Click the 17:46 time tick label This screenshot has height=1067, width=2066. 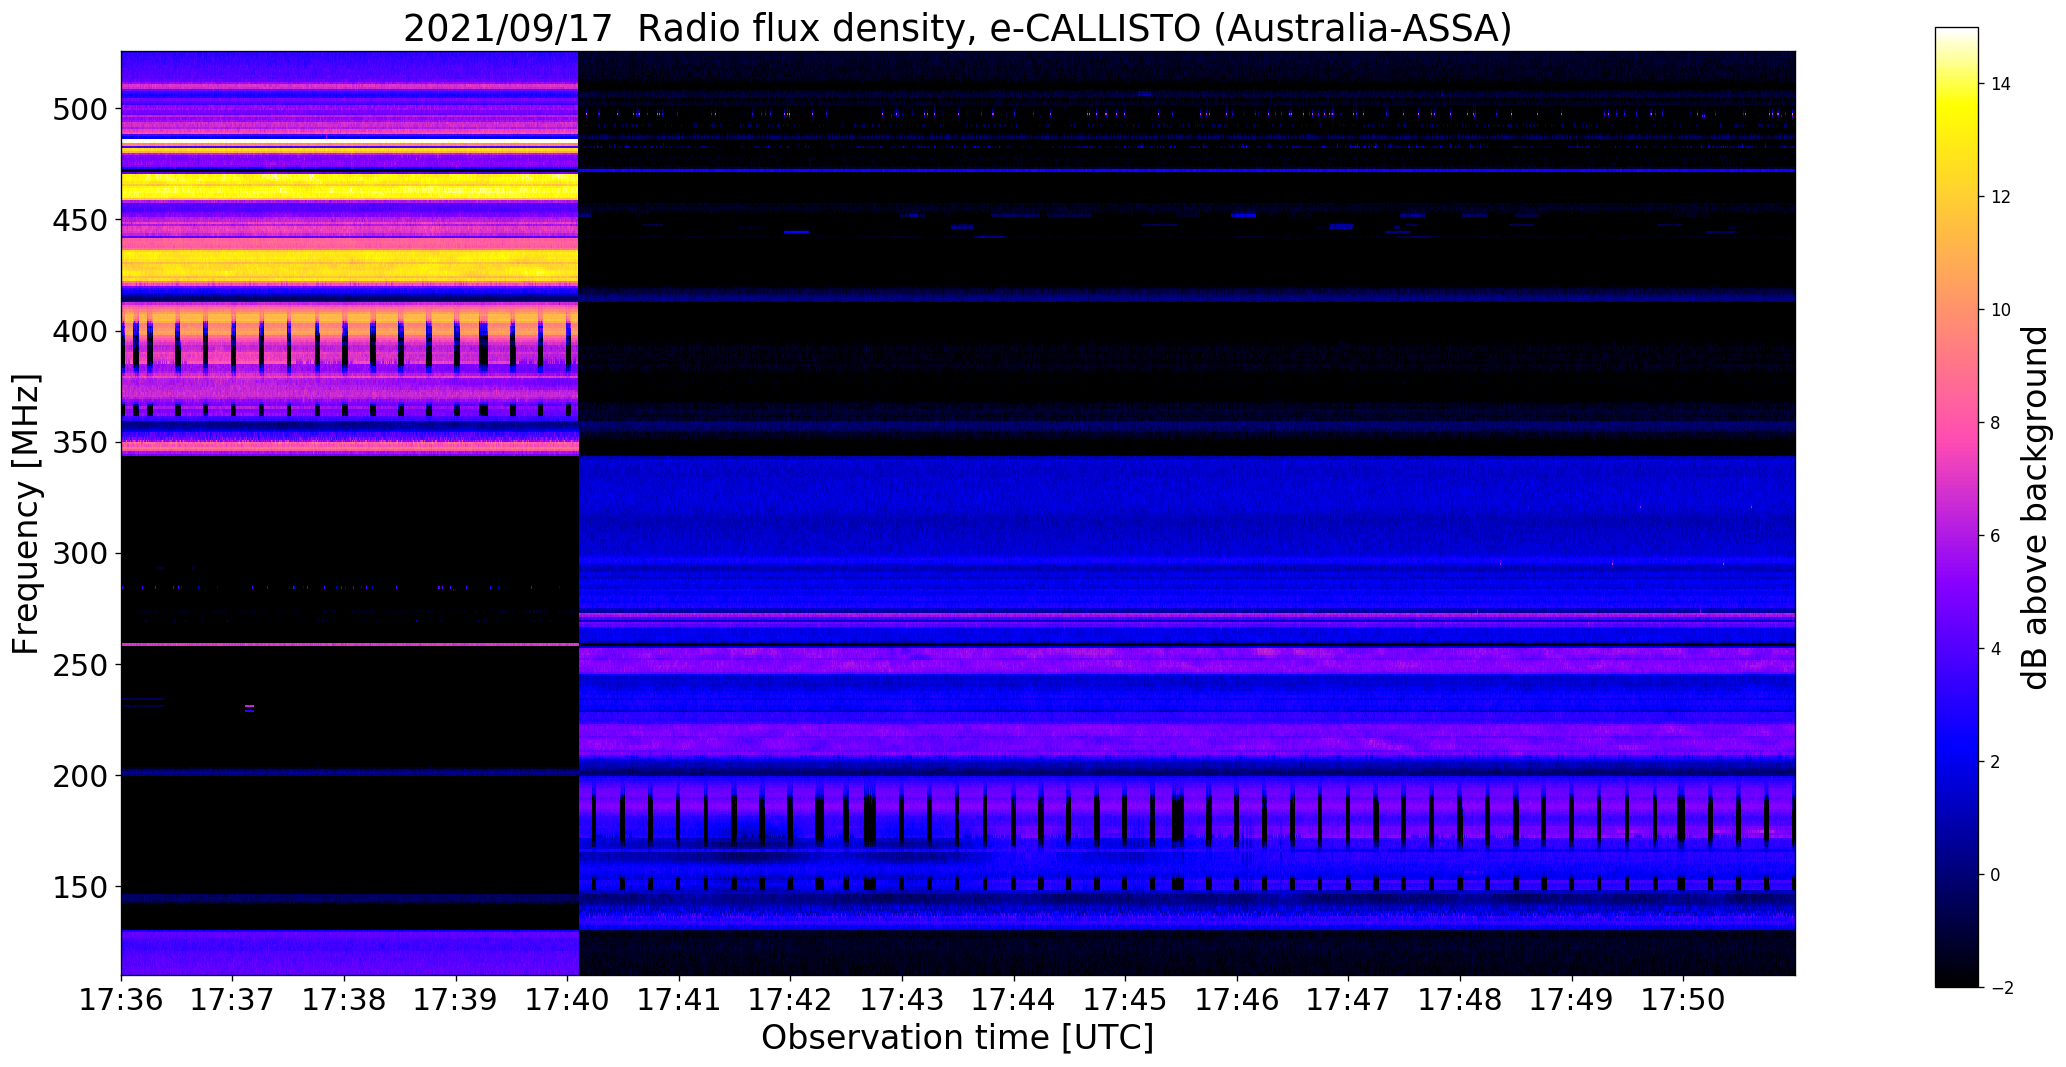pyautogui.click(x=1237, y=1000)
